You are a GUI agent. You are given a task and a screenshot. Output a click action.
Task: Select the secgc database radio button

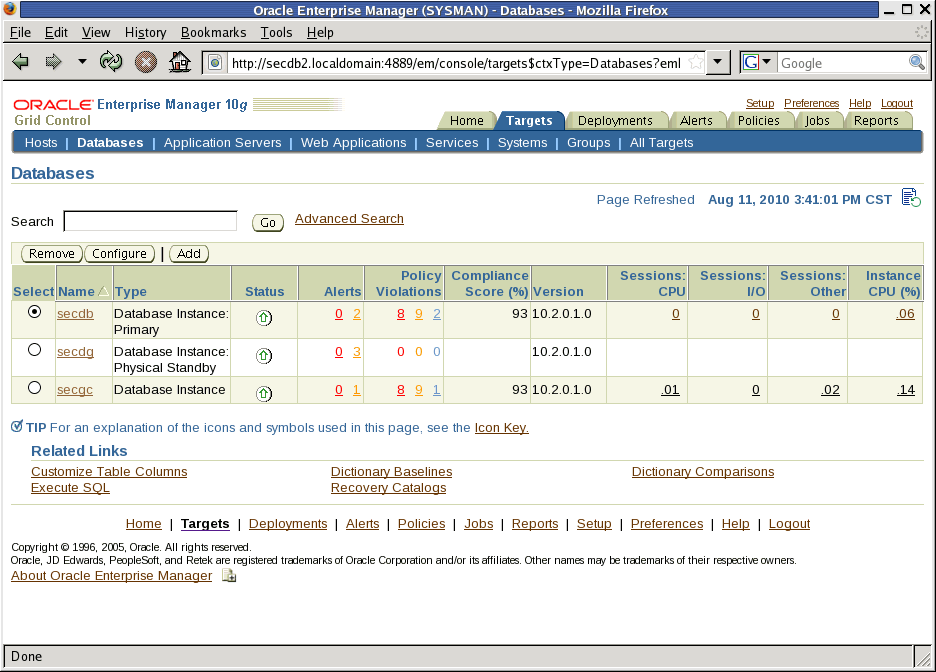pos(35,388)
